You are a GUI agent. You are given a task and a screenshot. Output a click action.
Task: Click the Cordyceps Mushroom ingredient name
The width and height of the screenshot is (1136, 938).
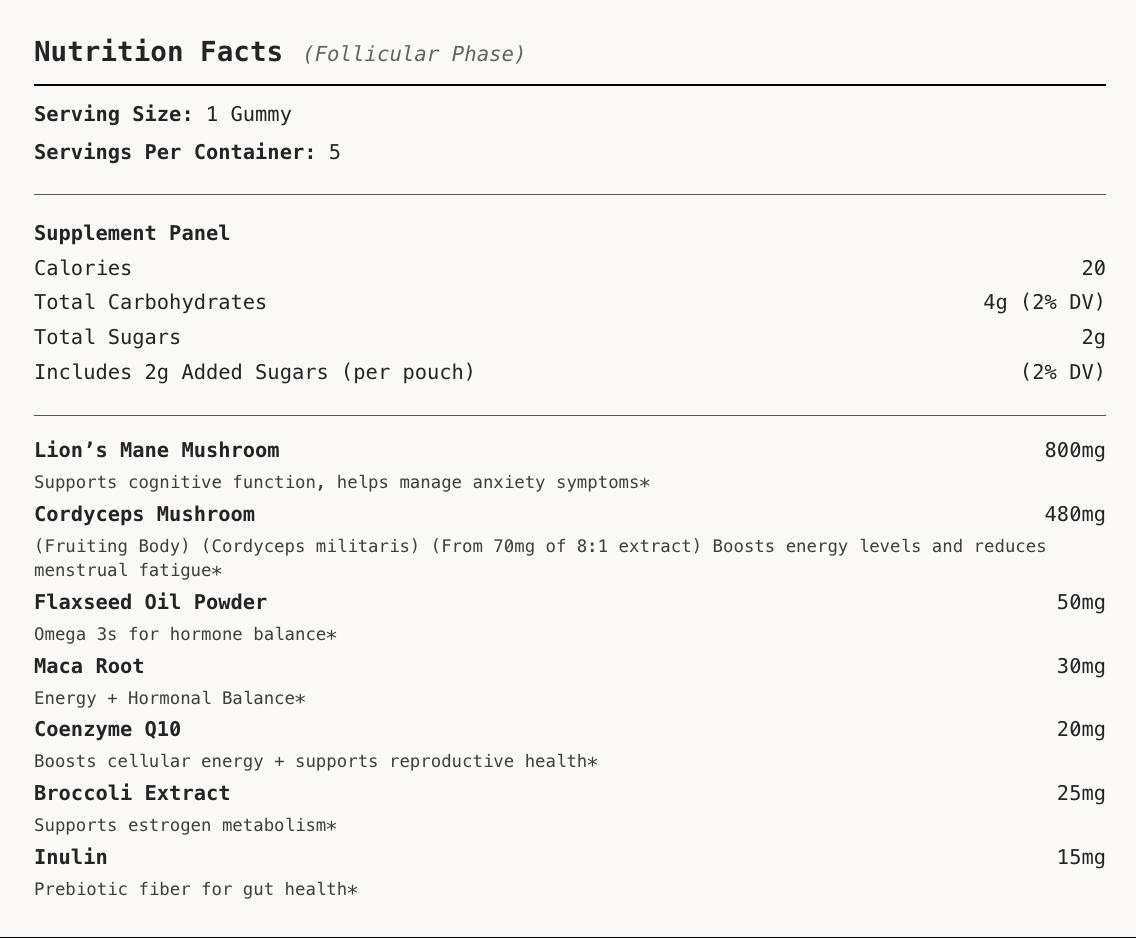tap(144, 514)
